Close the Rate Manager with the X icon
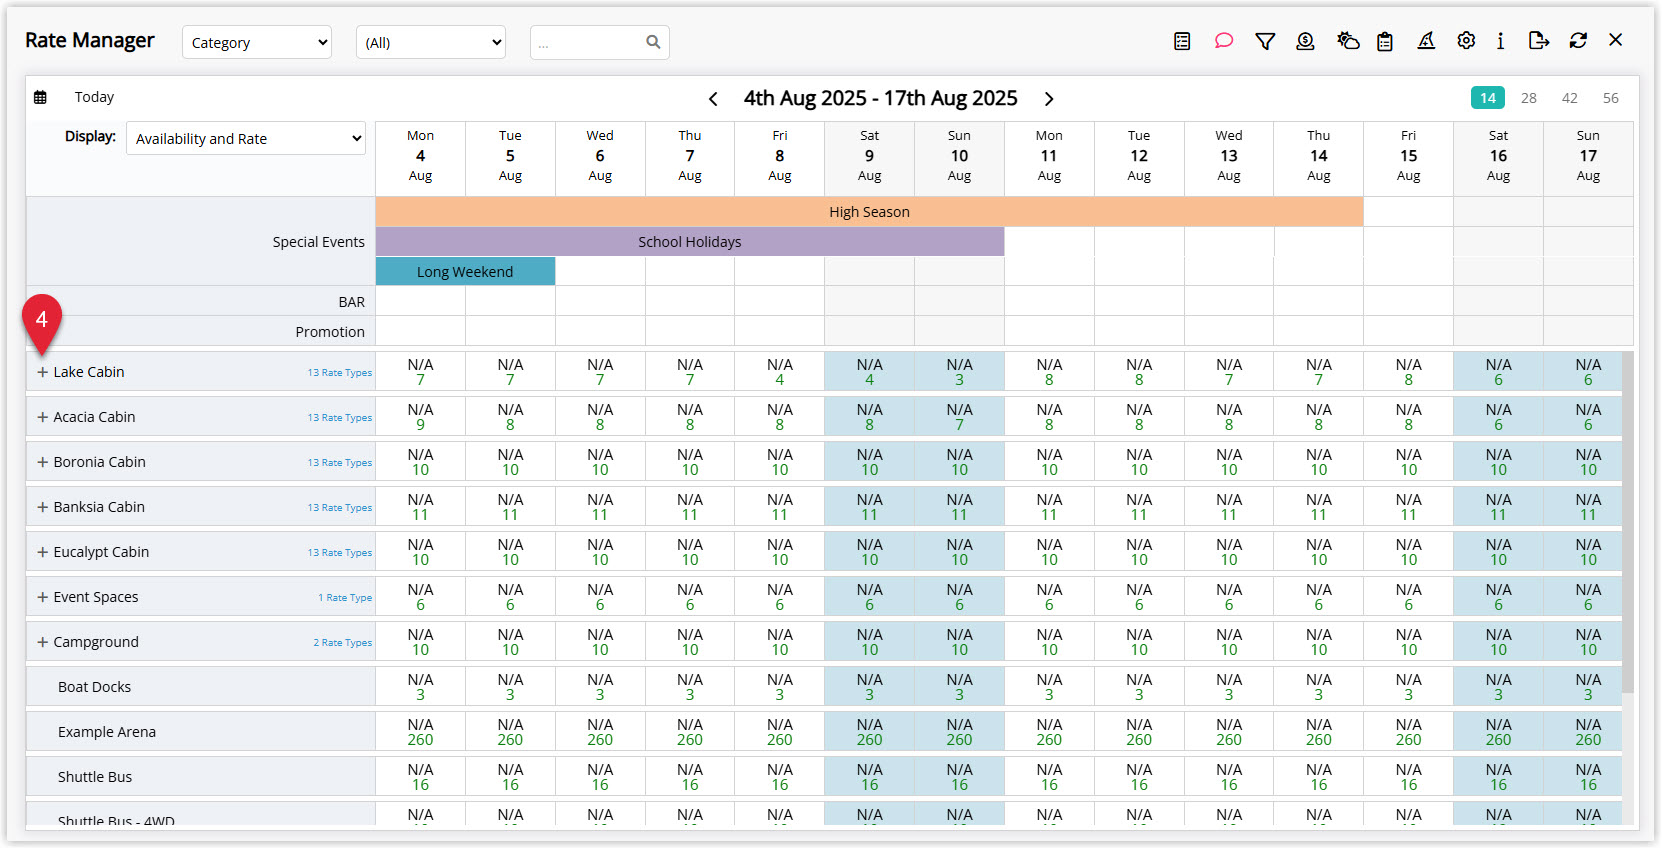This screenshot has height=849, width=1662. point(1616,40)
